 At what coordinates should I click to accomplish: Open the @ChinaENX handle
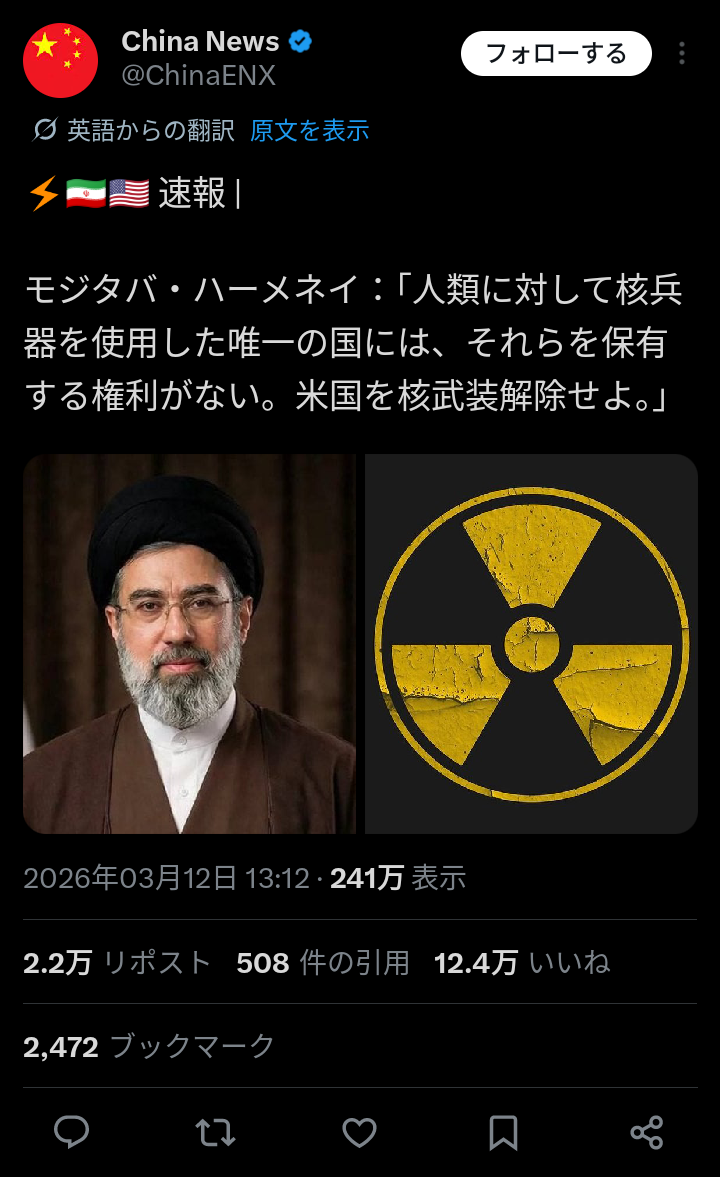click(x=198, y=75)
